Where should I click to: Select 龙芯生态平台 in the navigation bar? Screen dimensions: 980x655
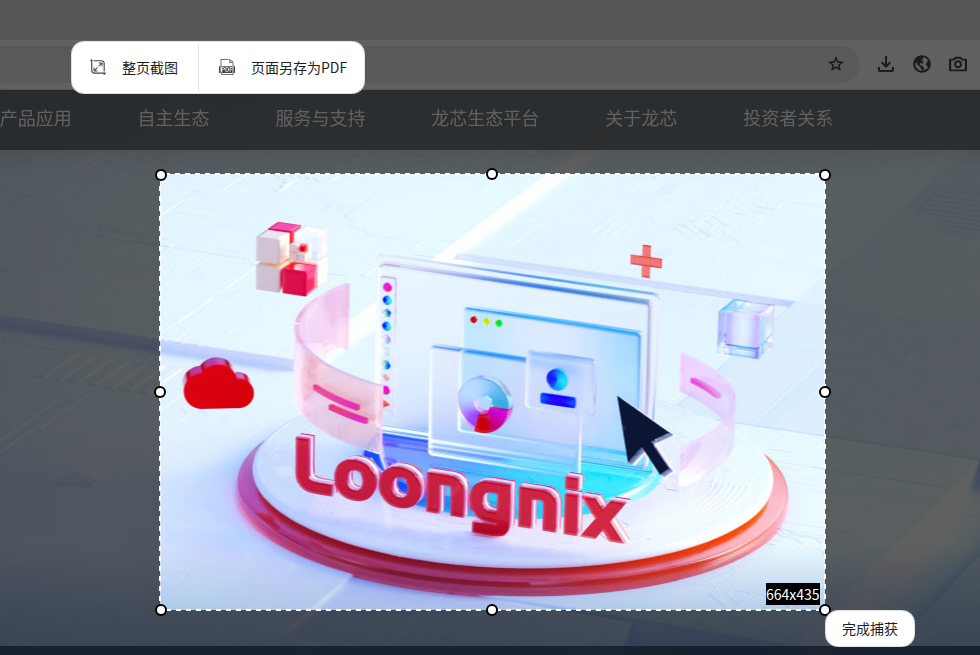pyautogui.click(x=485, y=119)
